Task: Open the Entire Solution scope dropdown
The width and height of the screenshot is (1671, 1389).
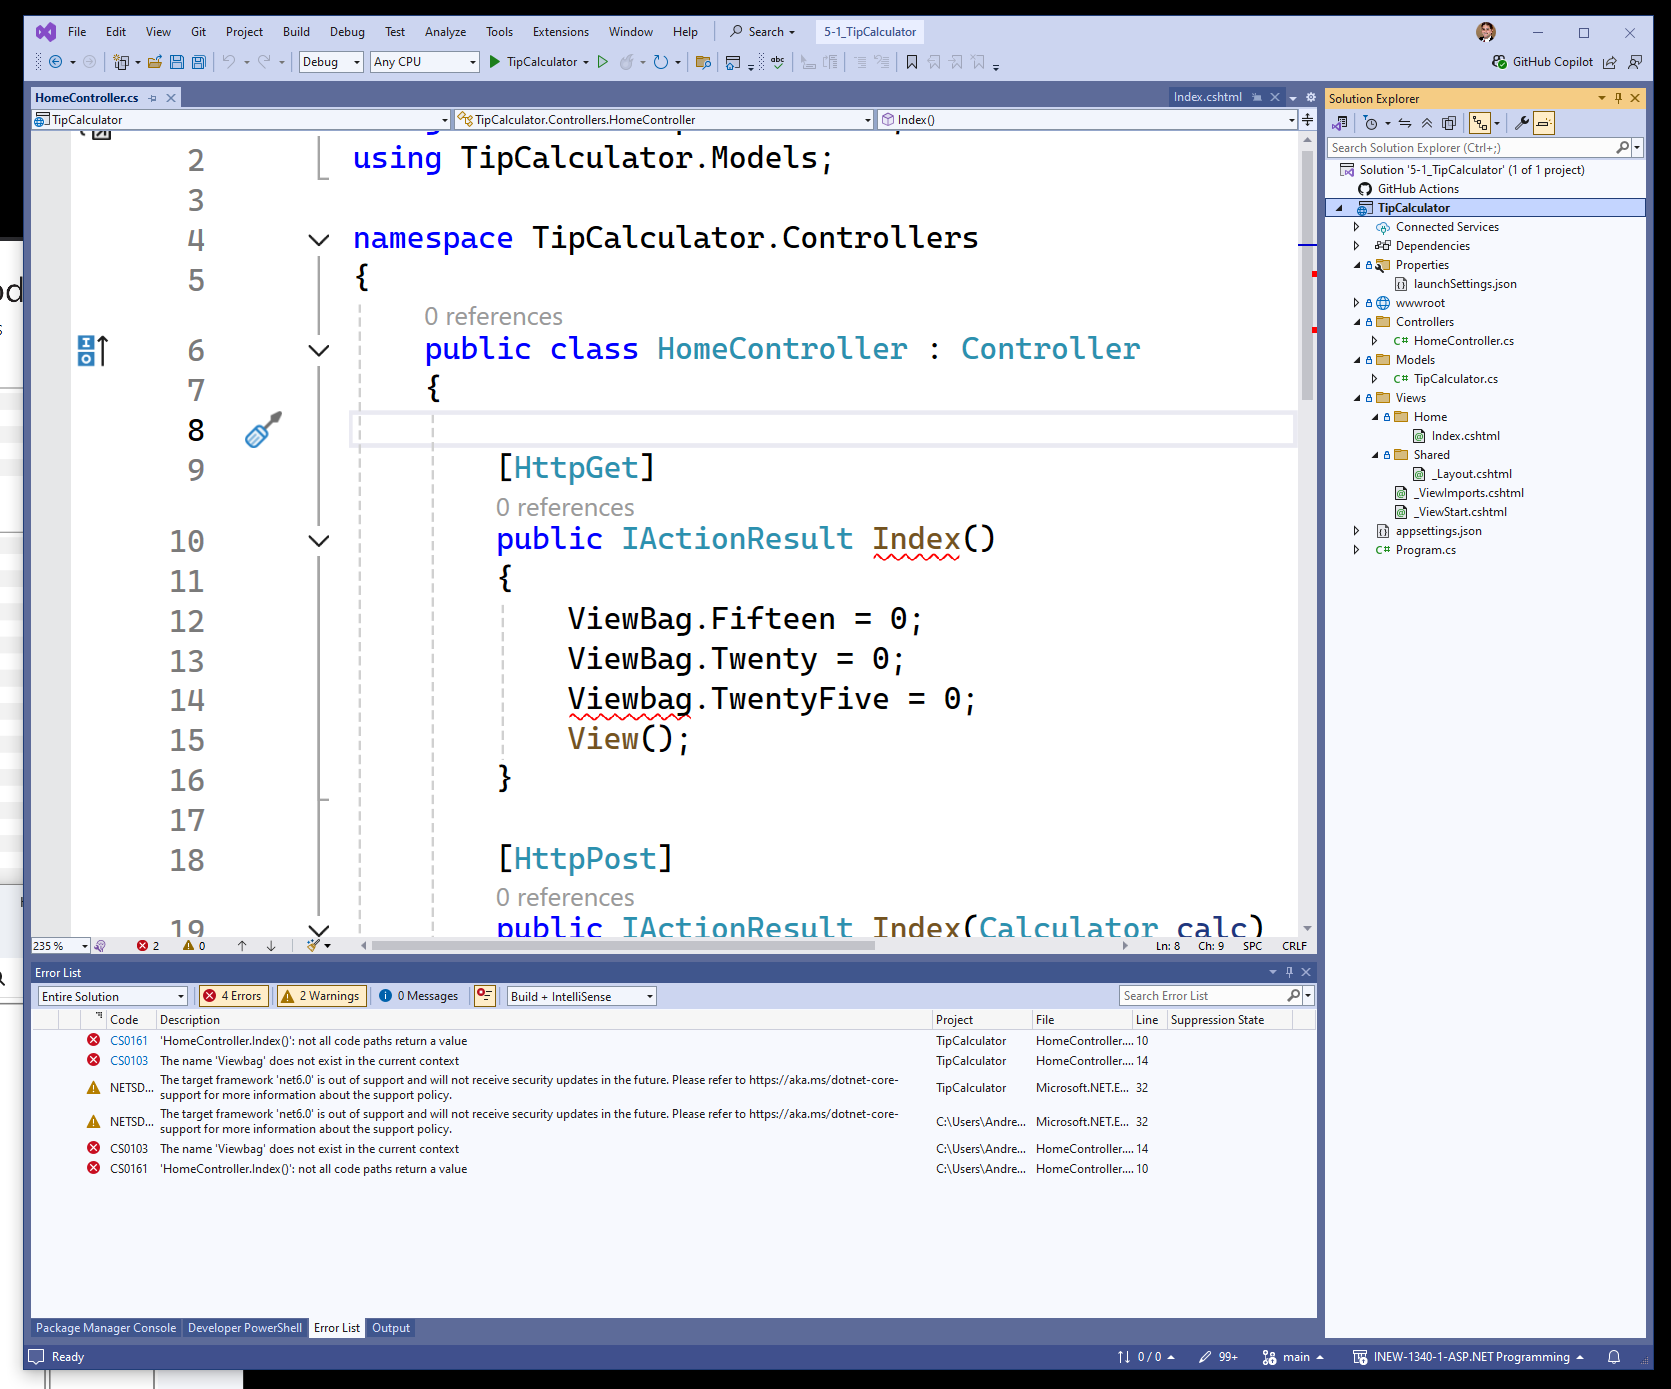Action: coord(113,996)
